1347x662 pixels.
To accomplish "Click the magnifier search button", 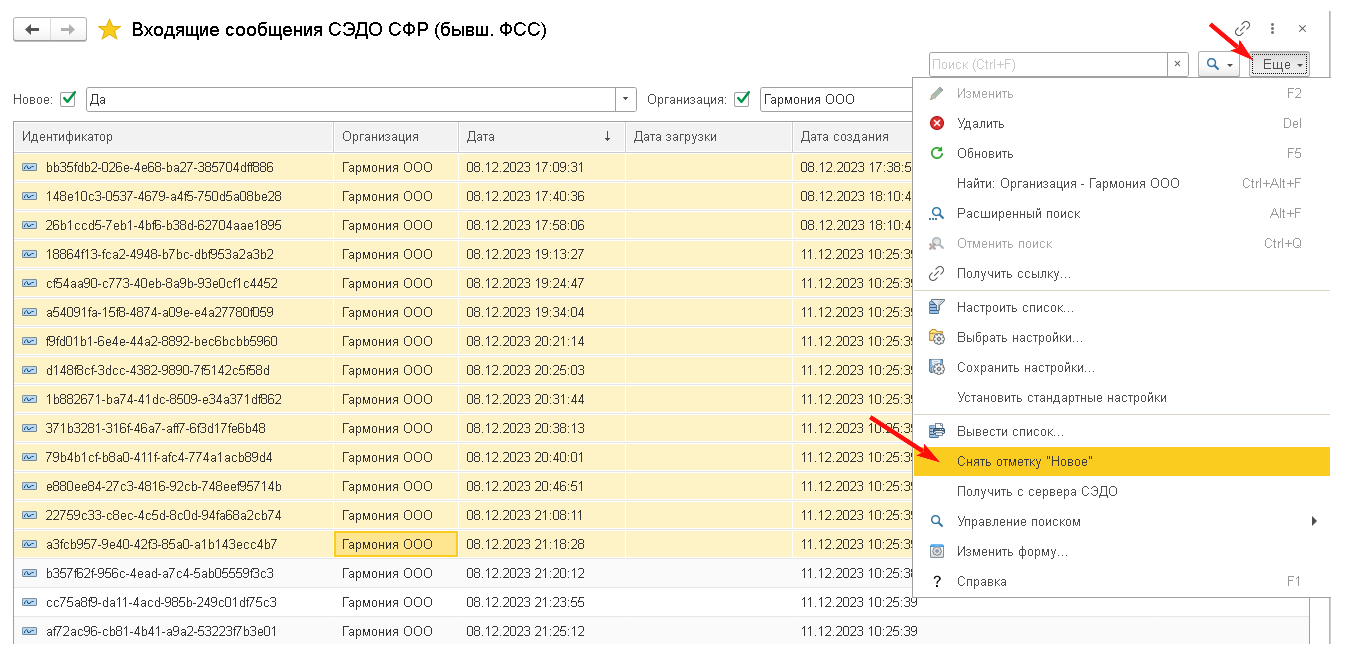I will [1218, 64].
